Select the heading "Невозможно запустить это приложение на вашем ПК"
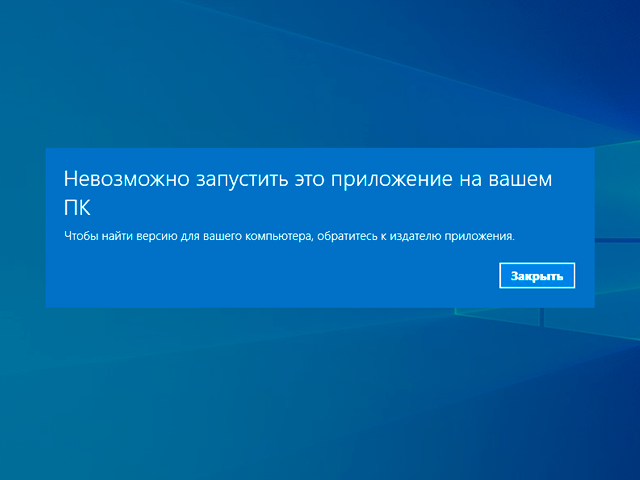Image resolution: width=640 pixels, height=480 pixels. point(308,193)
